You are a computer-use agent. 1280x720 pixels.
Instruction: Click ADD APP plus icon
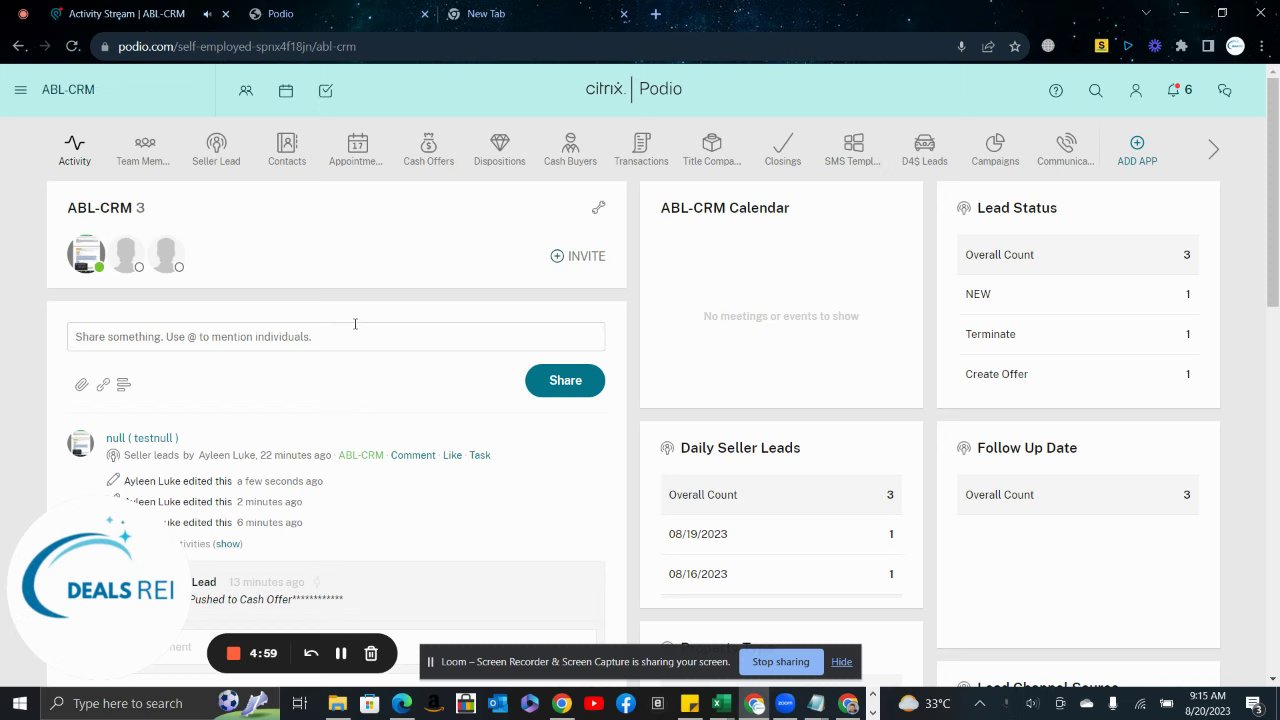1137,143
